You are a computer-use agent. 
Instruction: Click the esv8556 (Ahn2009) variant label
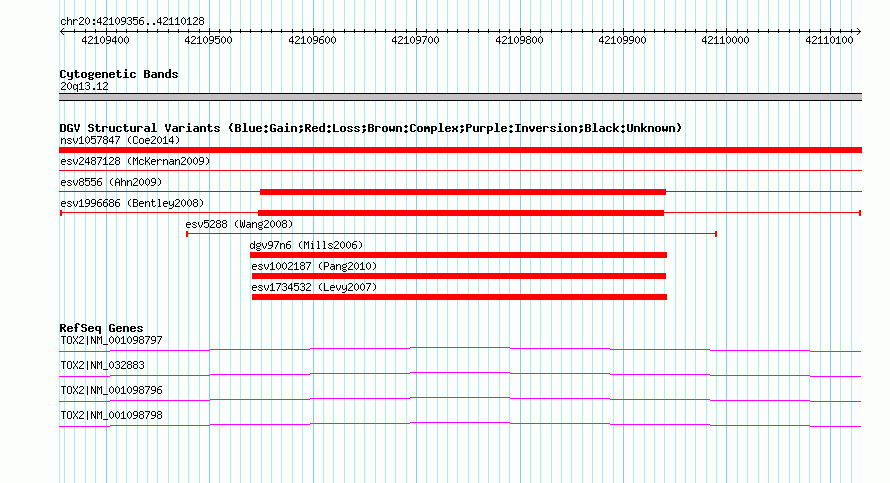coord(111,182)
